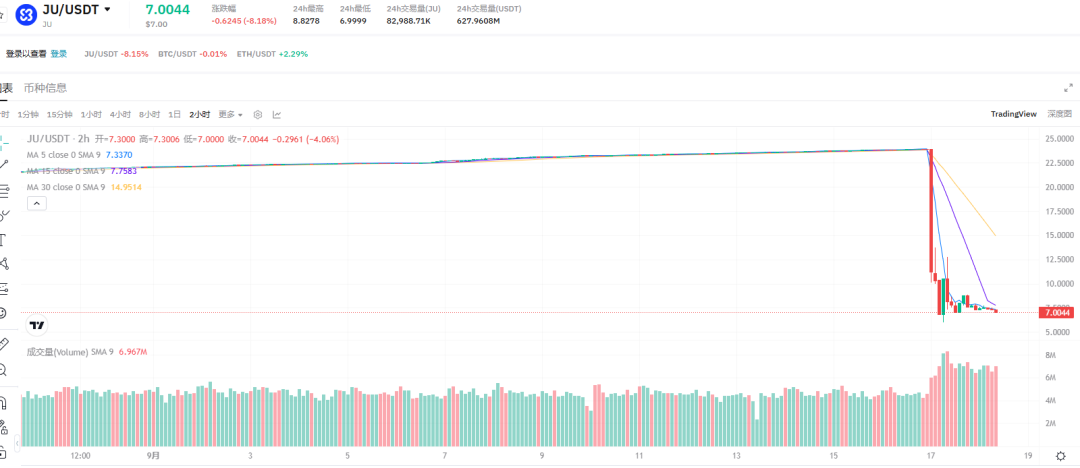1080x468 pixels.
Task: Switch the chart to TradingView mode
Action: coord(1013,114)
